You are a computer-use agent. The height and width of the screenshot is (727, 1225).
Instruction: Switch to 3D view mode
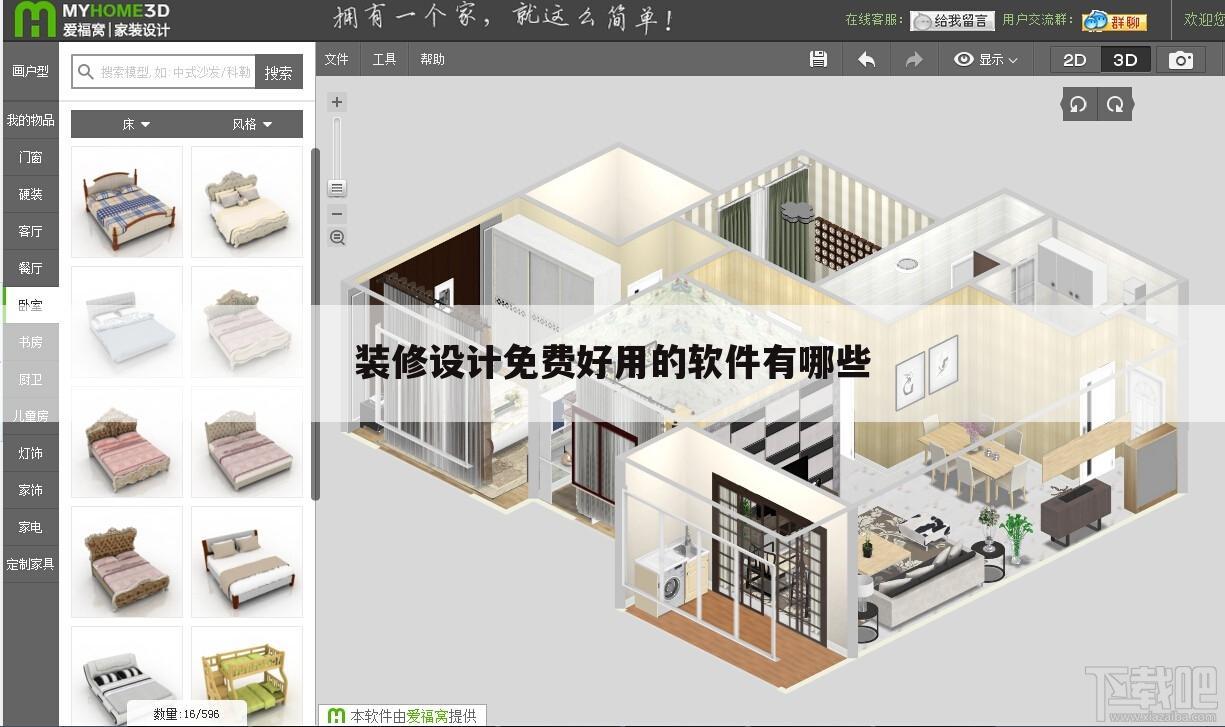tap(1125, 60)
